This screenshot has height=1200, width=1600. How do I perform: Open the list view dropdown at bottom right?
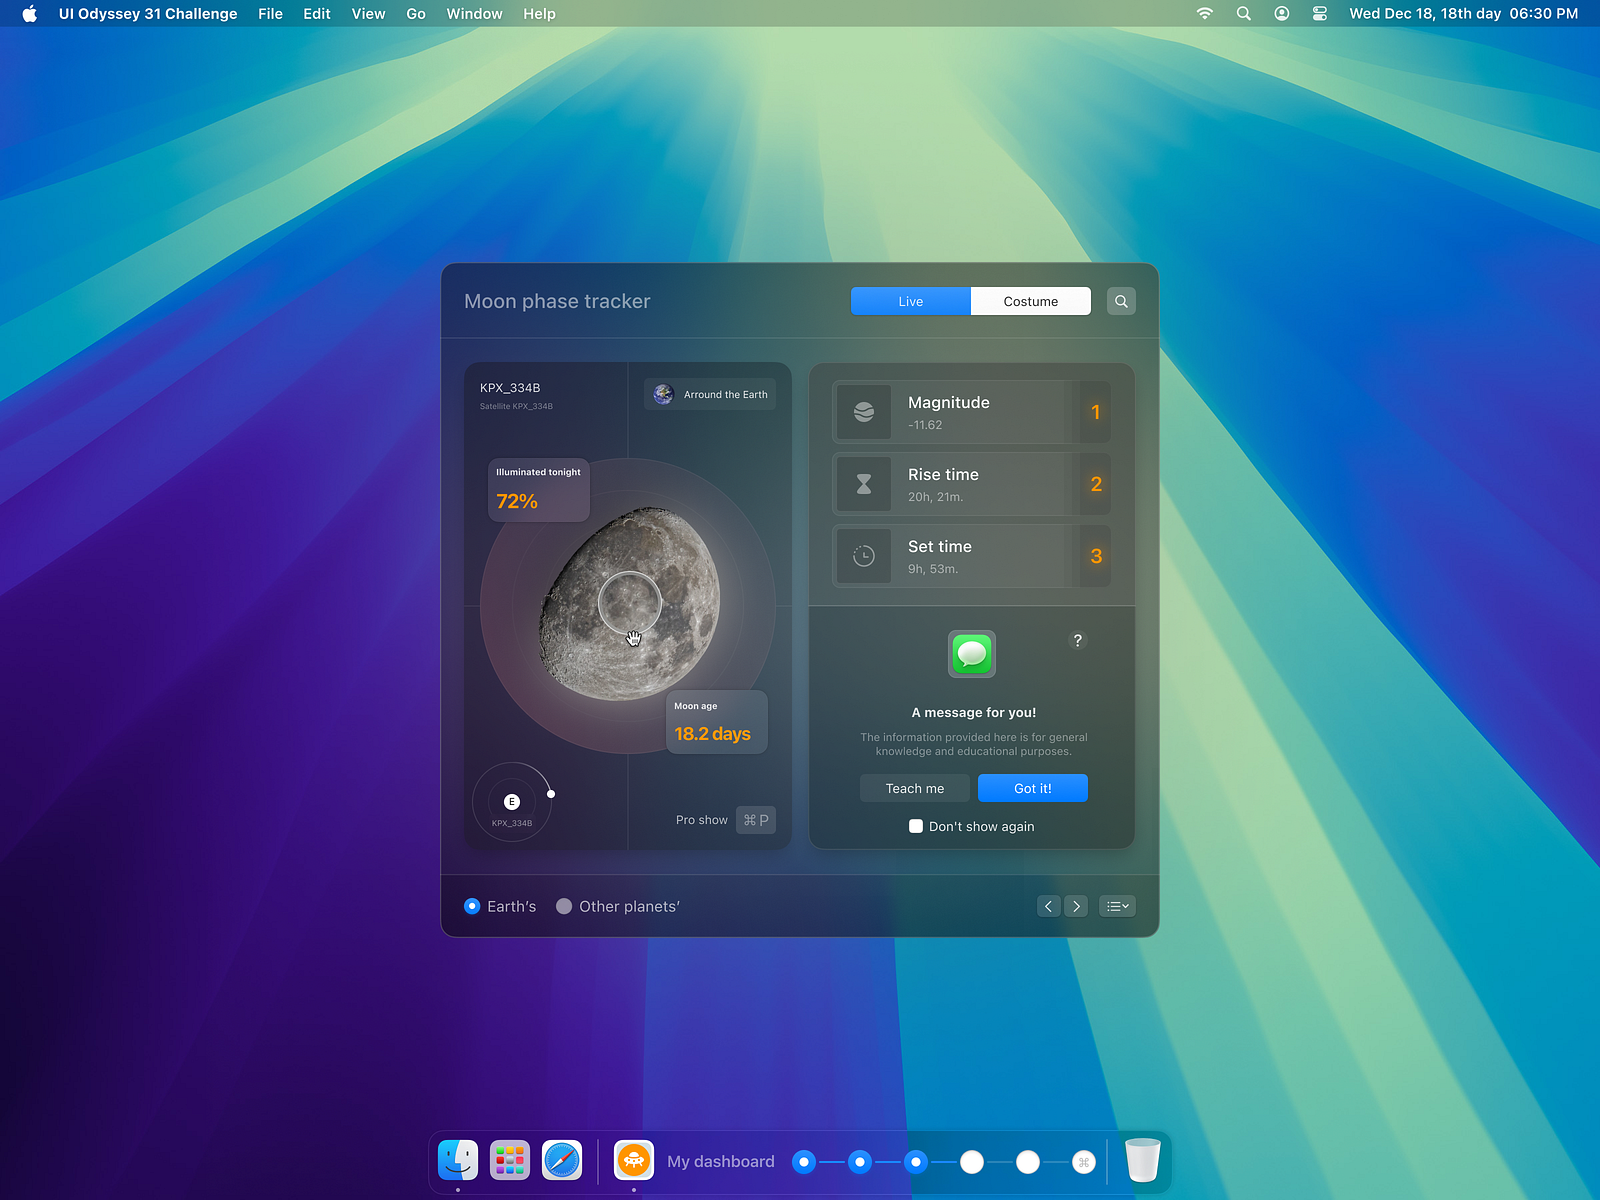[x=1117, y=906]
